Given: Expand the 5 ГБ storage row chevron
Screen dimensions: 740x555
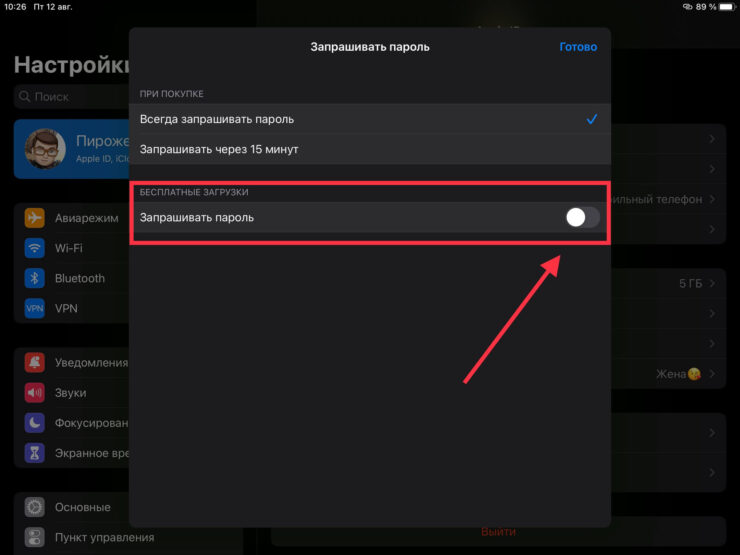Looking at the screenshot, I should 711,284.
